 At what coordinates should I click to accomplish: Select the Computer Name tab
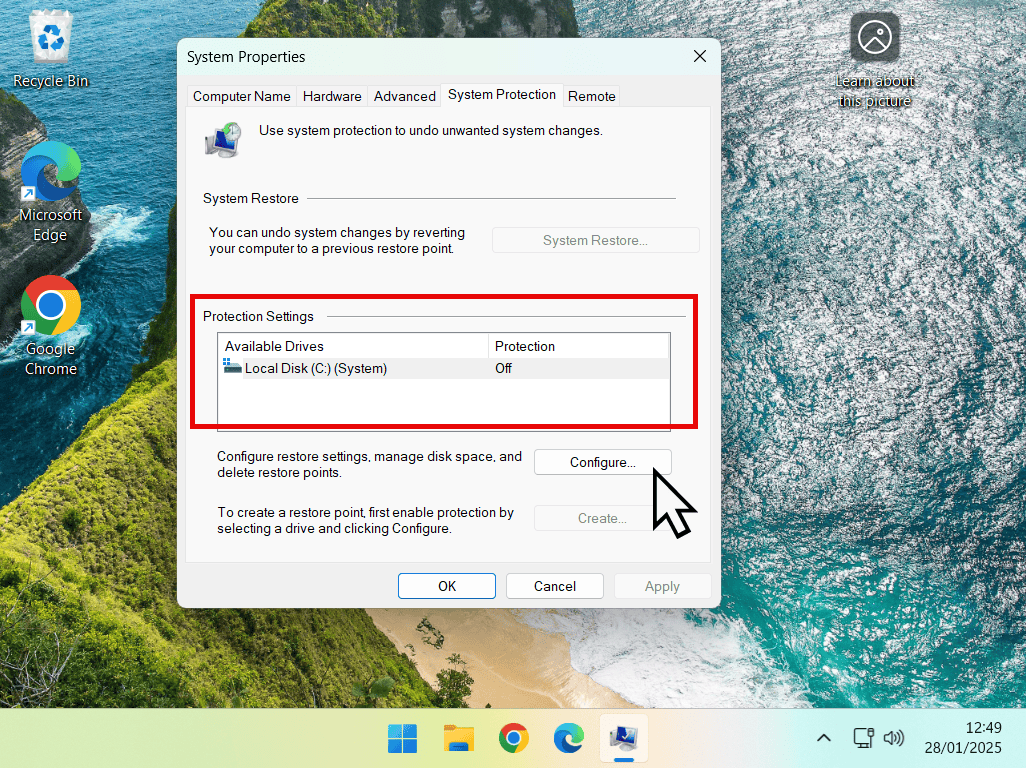(241, 95)
